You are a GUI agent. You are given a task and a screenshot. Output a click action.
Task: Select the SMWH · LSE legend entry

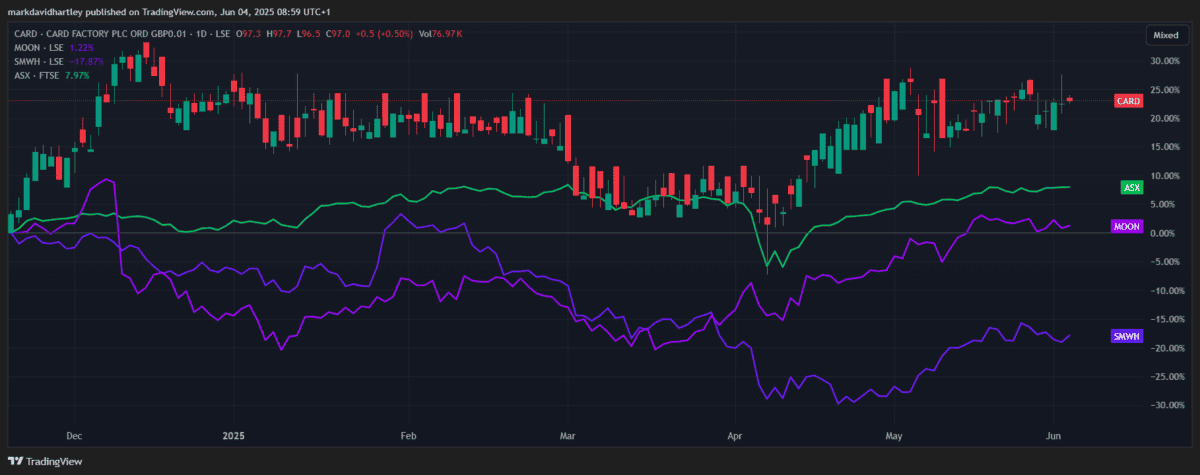[x=39, y=60]
